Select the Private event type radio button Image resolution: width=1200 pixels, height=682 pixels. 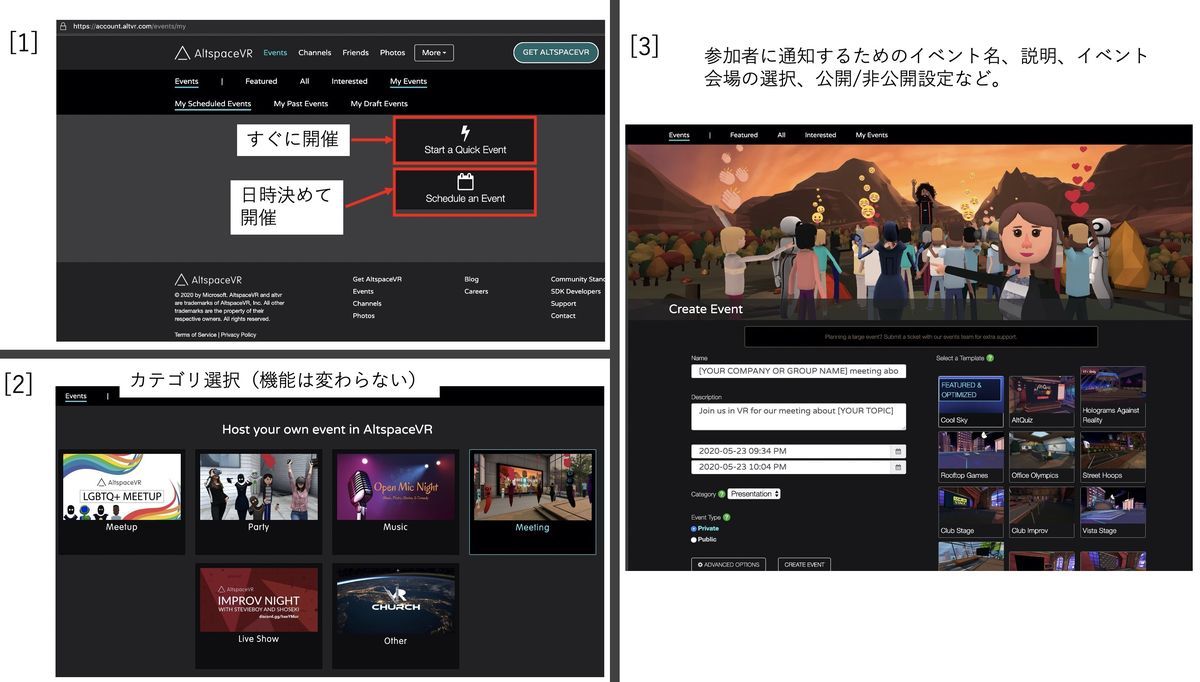(x=693, y=528)
